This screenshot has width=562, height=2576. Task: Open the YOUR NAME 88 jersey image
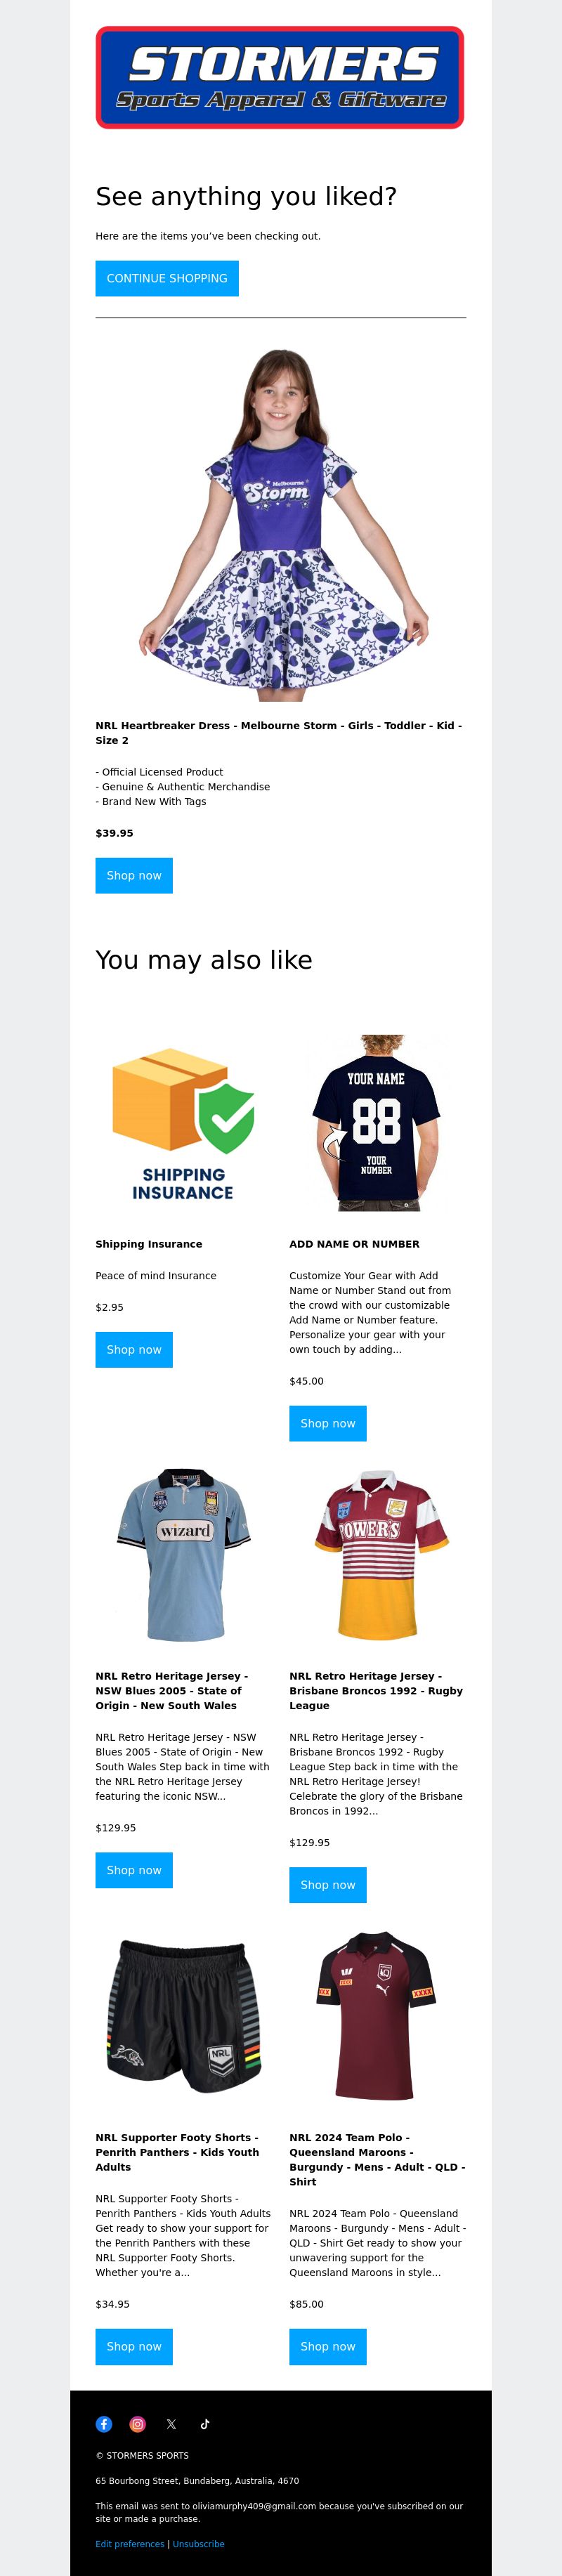tap(377, 1123)
